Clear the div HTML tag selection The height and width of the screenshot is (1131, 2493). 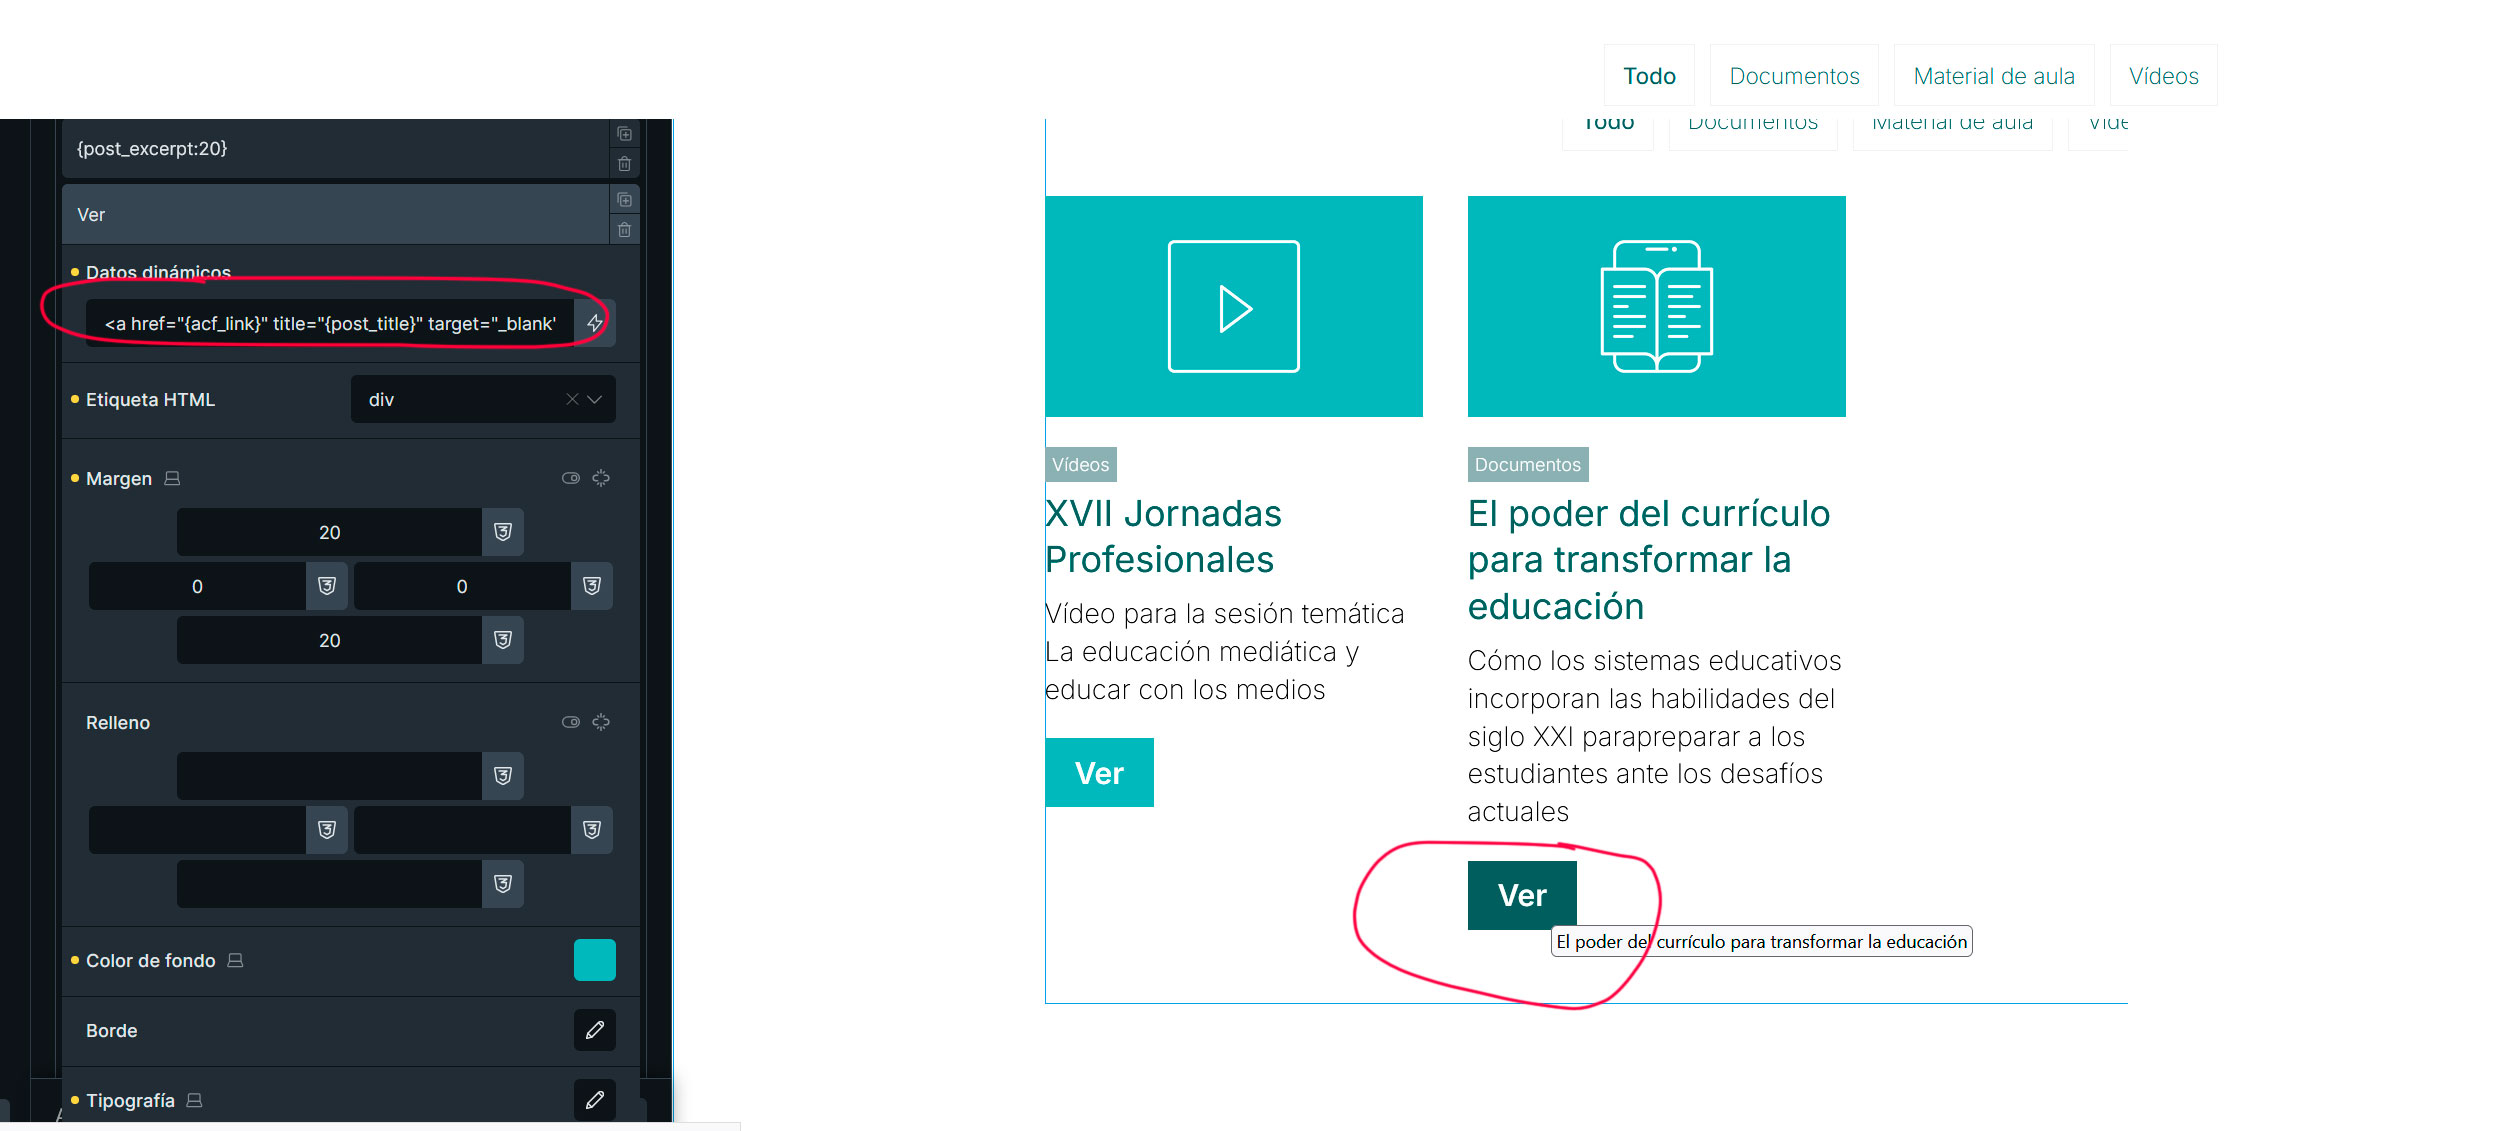point(572,400)
